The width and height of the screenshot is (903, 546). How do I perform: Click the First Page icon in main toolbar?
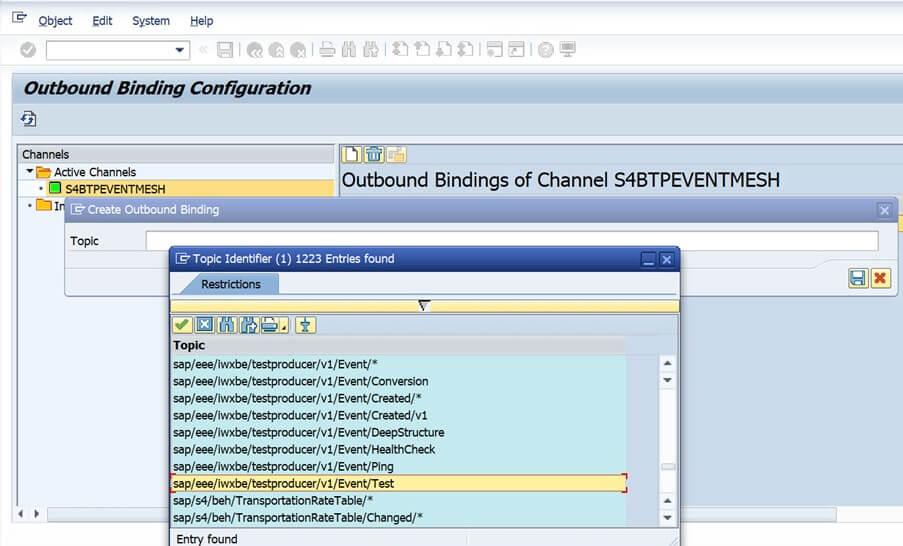(400, 50)
